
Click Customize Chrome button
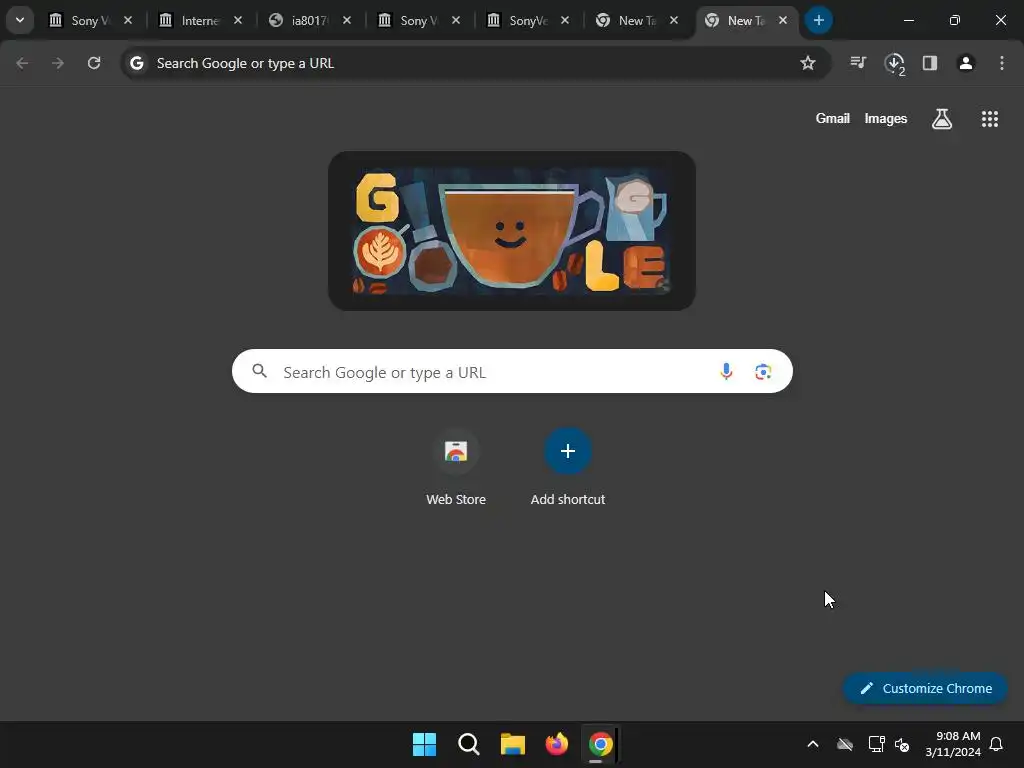[x=925, y=688]
